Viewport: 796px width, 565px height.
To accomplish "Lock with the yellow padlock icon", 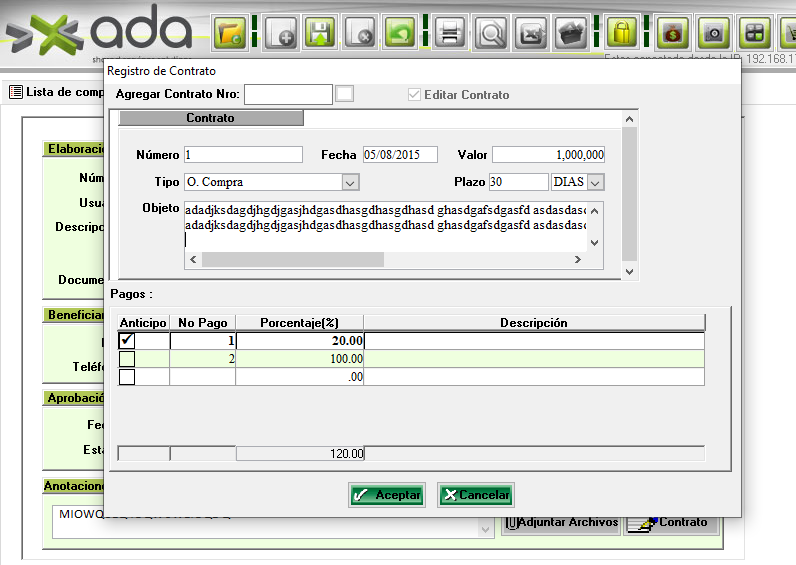I will click(x=622, y=33).
